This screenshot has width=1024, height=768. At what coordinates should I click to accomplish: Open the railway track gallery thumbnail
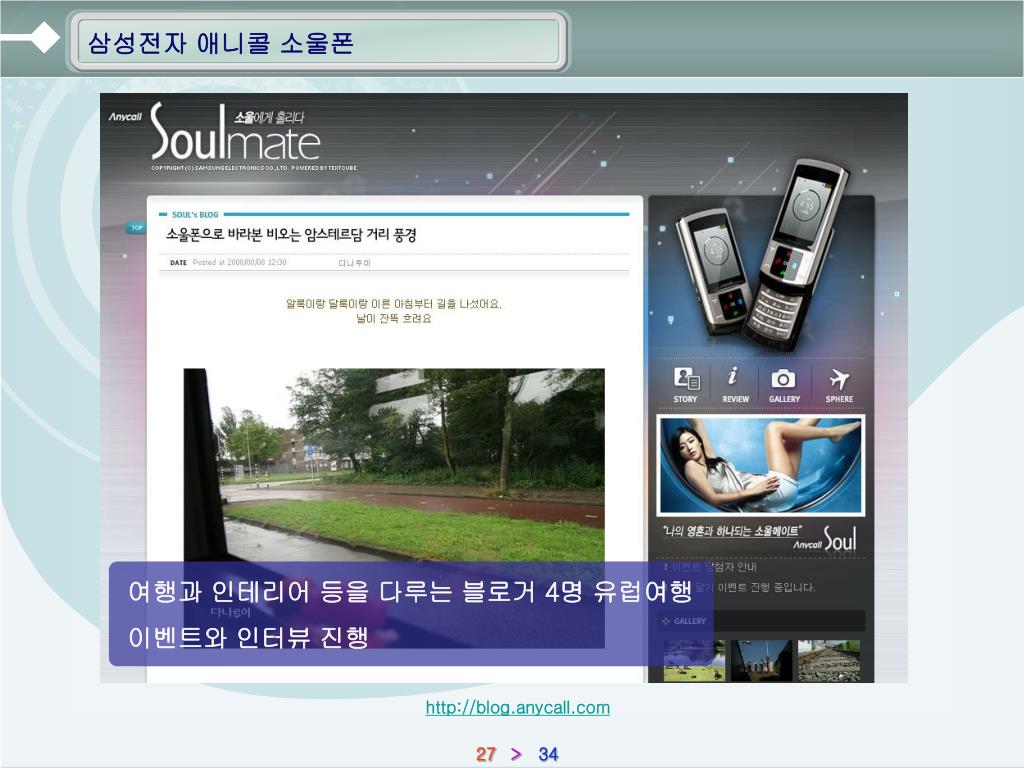(829, 661)
